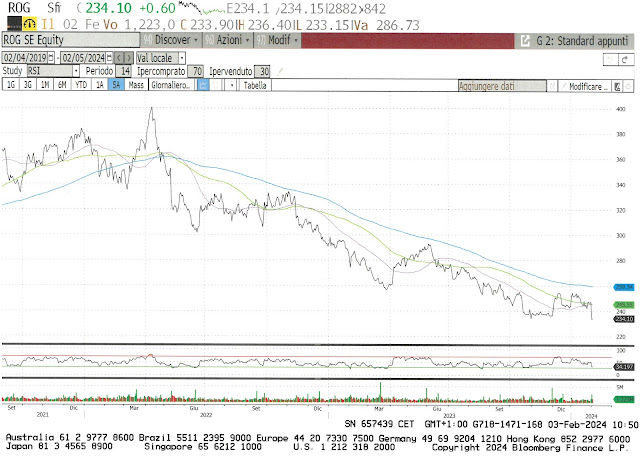Screen dimensions: 640x456
Task: Click the intraday sparkline beside price
Action: [x=202, y=7]
